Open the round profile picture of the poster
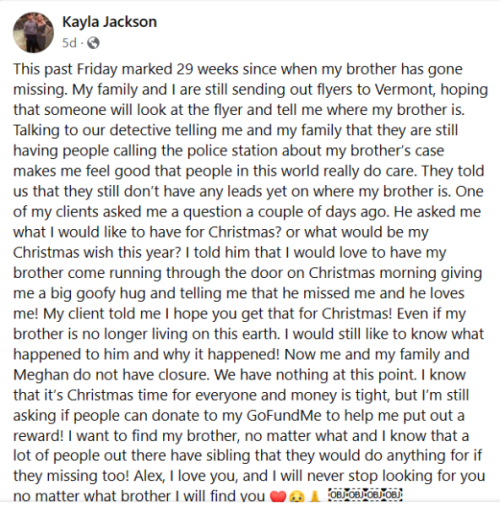 pos(33,32)
